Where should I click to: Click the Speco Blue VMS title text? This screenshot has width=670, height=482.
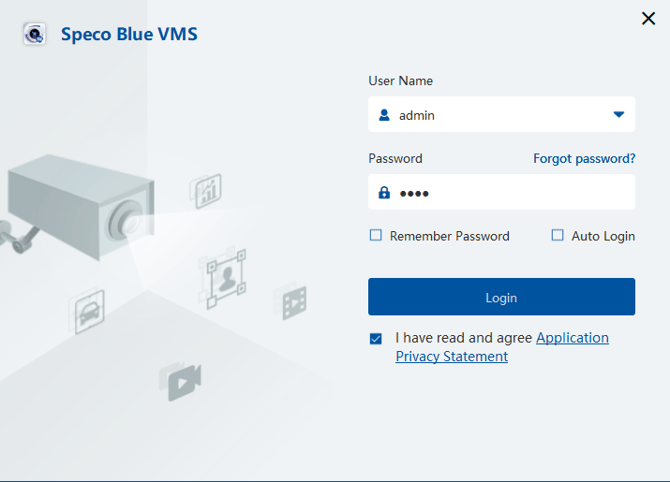pyautogui.click(x=129, y=34)
